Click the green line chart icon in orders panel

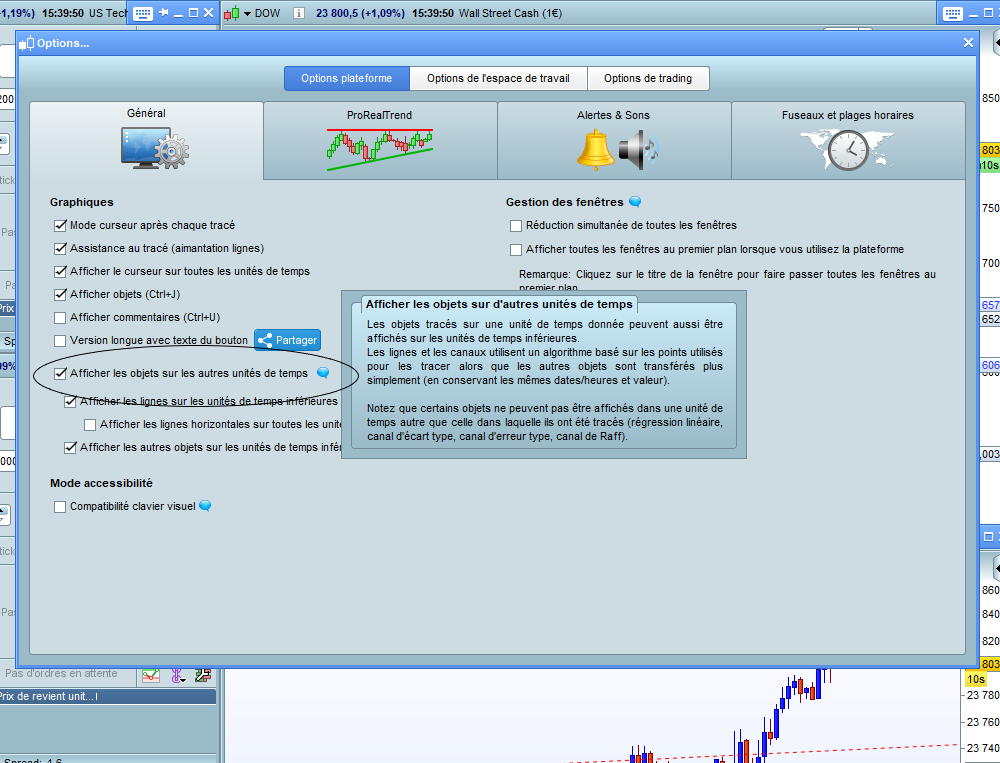pyautogui.click(x=151, y=675)
